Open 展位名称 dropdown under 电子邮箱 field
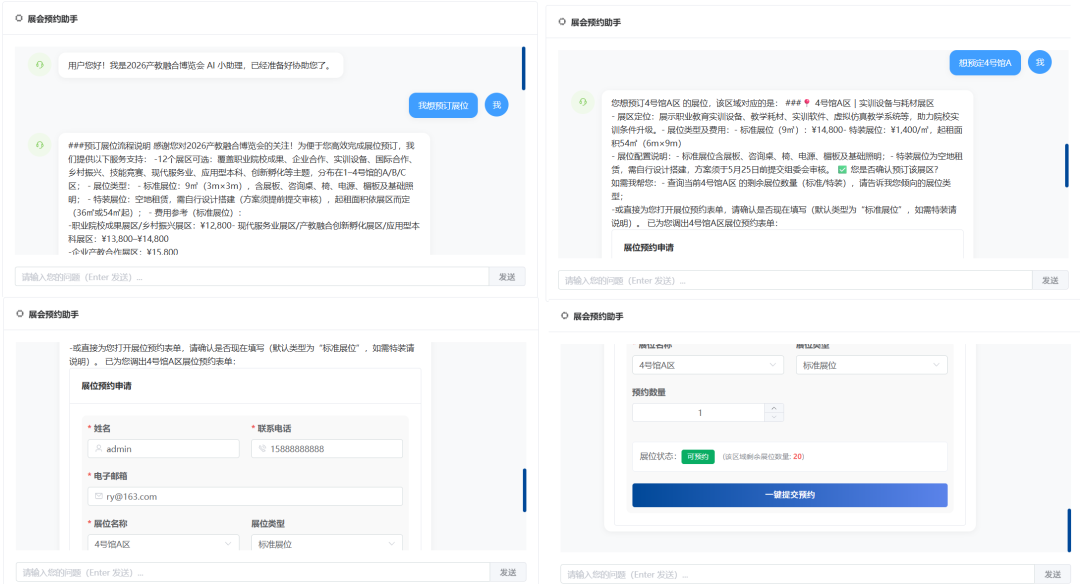 (163, 543)
